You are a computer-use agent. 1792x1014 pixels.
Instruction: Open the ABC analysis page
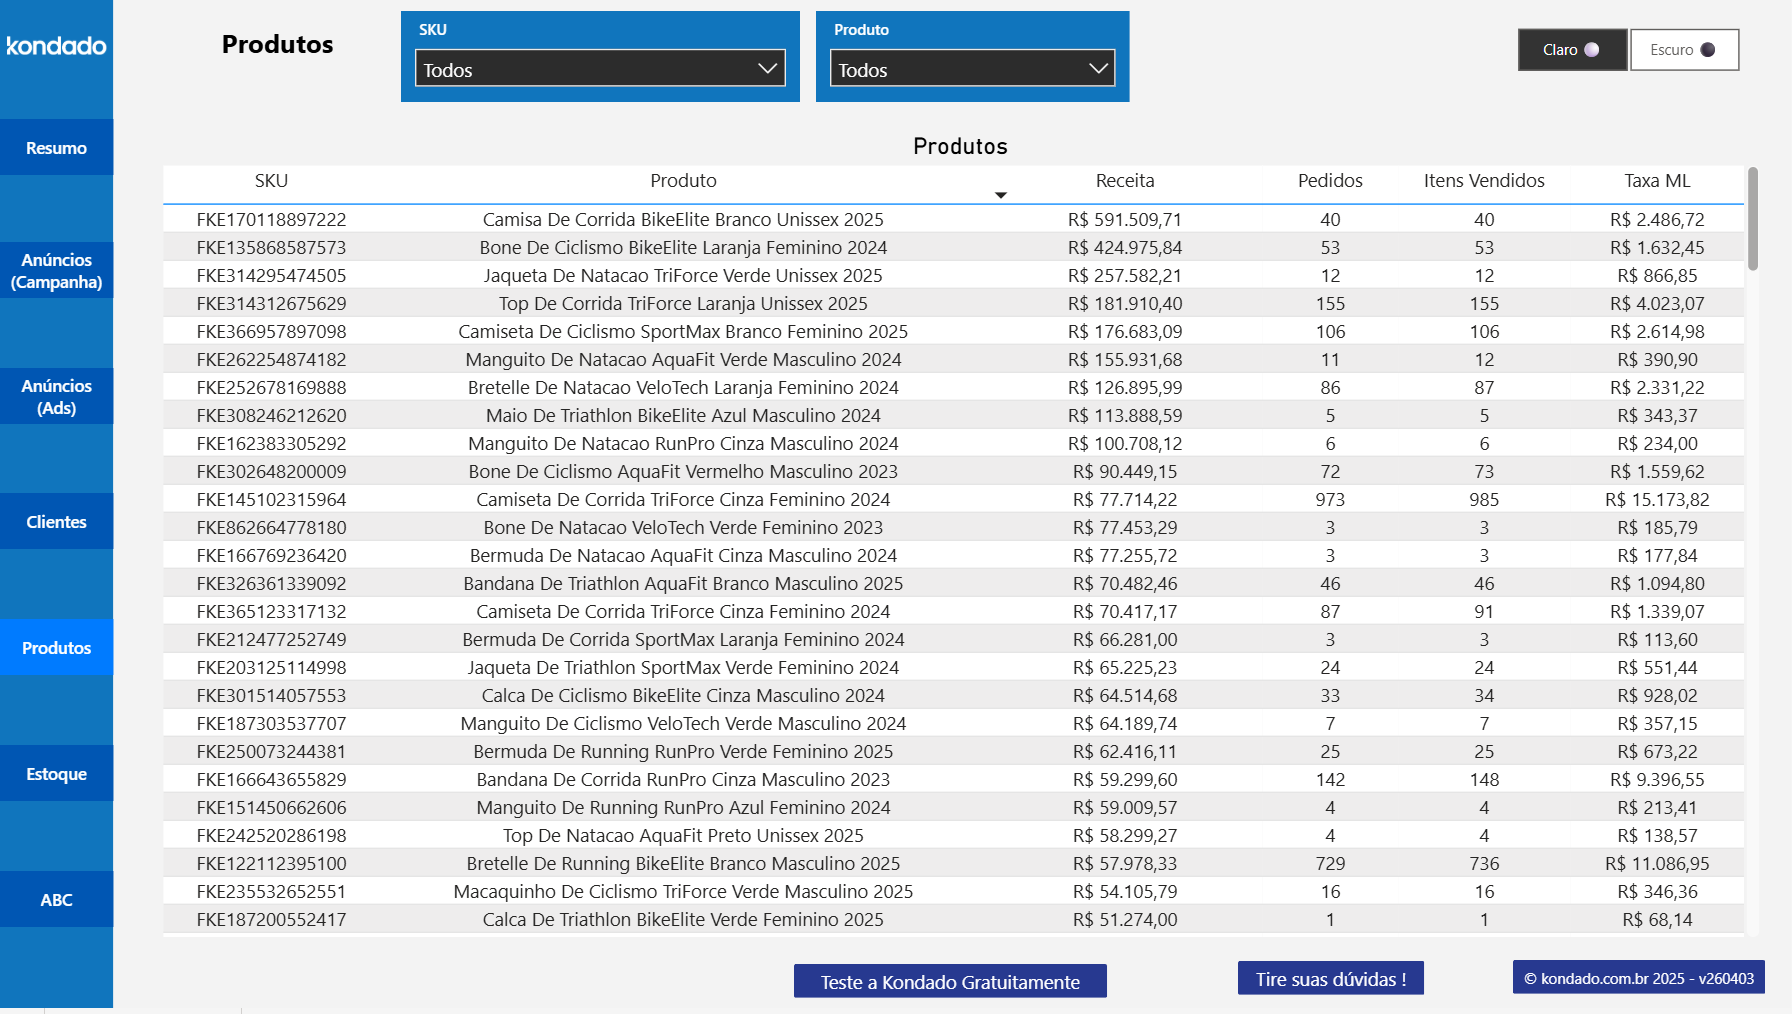(56, 899)
